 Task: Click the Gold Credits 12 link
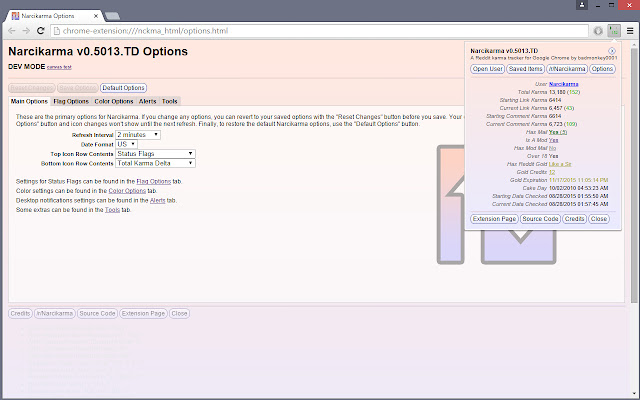pos(552,172)
